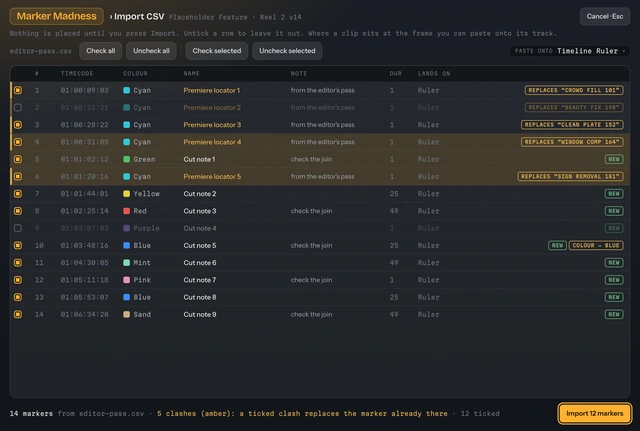
Task: Select timecode 01:01:44:01
Action: coord(84,194)
